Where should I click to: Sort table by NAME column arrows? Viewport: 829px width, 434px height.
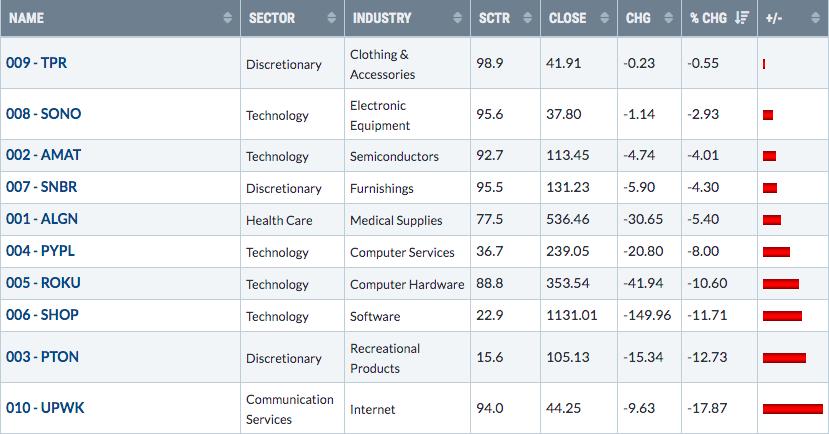(x=227, y=18)
